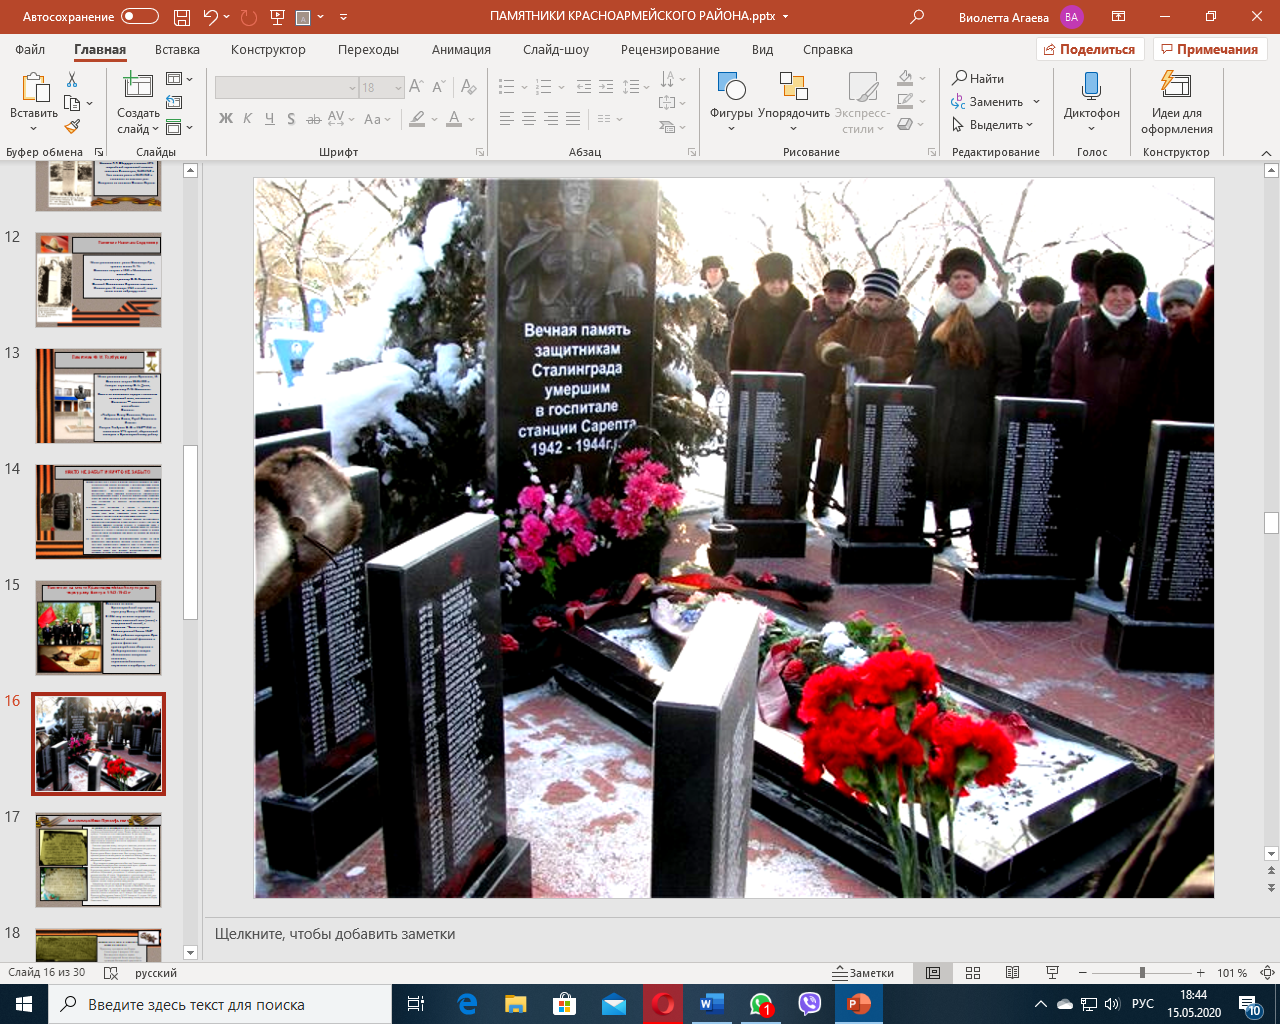Open the Shapes (Фигуры) gallery
Viewport: 1280px width, 1024px height.
pyautogui.click(x=731, y=101)
